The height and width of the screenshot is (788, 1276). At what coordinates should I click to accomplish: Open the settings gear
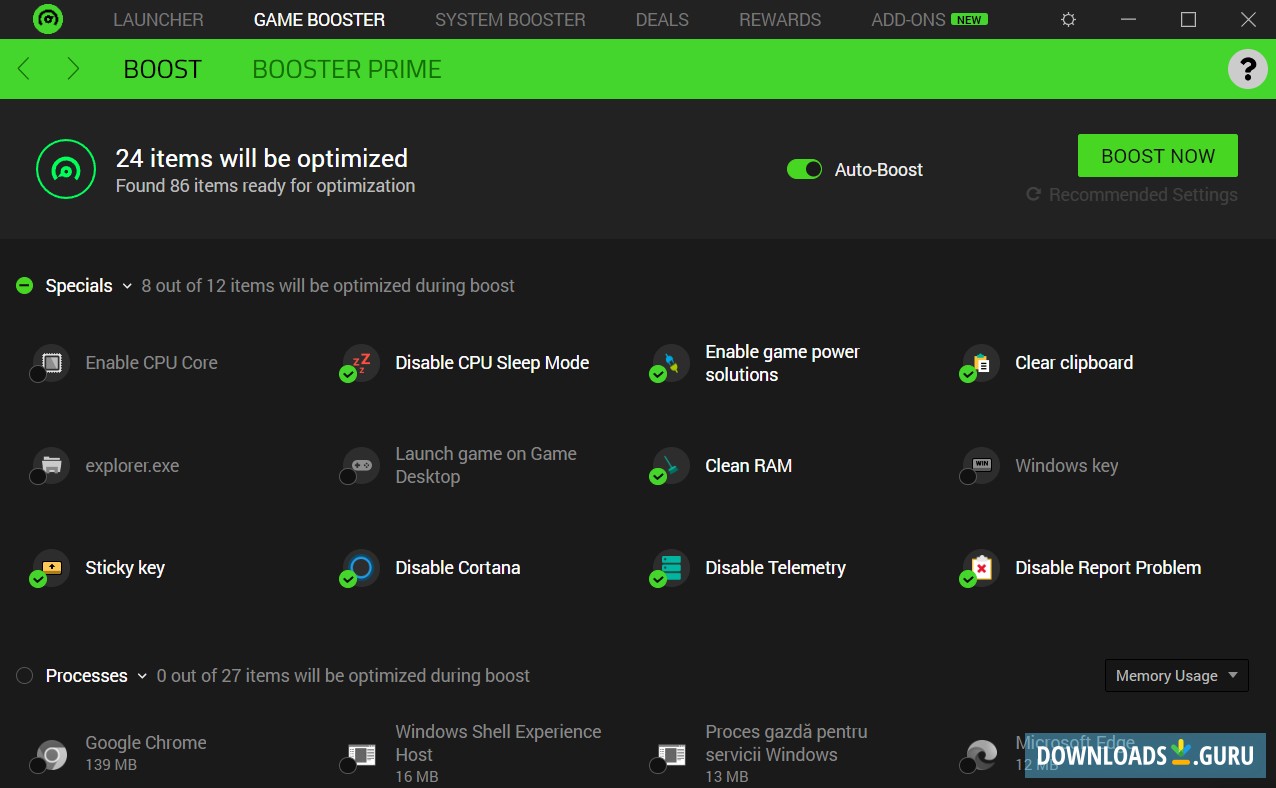(x=1068, y=19)
